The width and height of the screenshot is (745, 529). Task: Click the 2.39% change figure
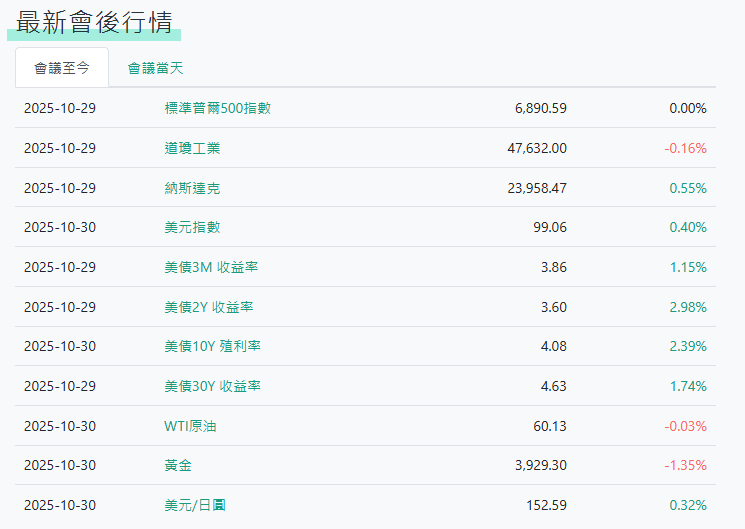pyautogui.click(x=688, y=346)
